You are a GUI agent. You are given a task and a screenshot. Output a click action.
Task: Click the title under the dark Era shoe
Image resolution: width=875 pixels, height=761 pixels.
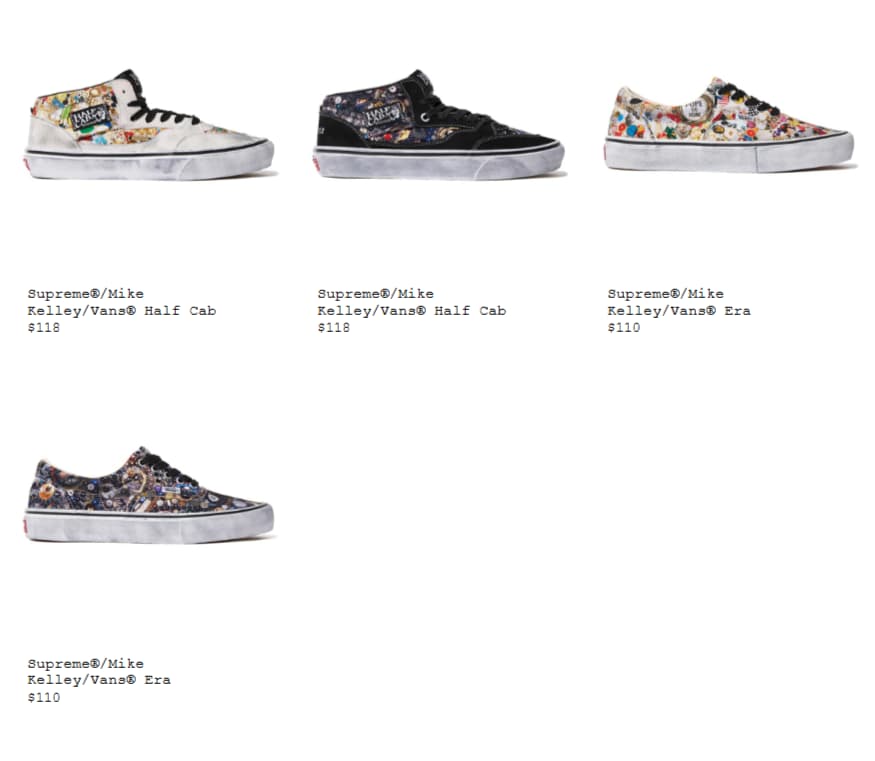click(x=99, y=672)
